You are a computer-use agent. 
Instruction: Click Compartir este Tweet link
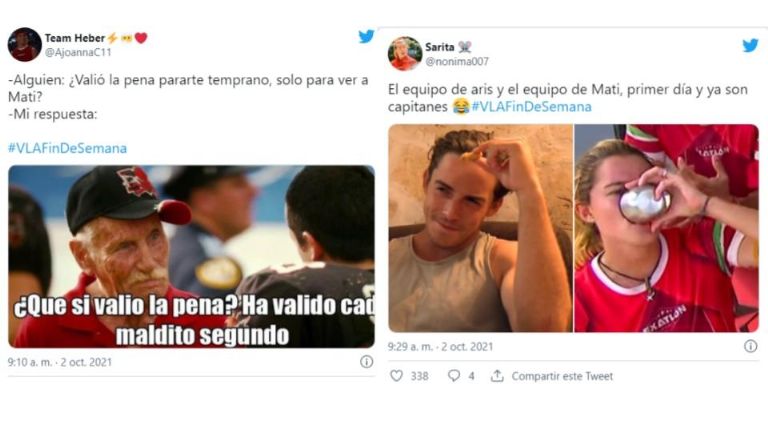[x=562, y=376]
